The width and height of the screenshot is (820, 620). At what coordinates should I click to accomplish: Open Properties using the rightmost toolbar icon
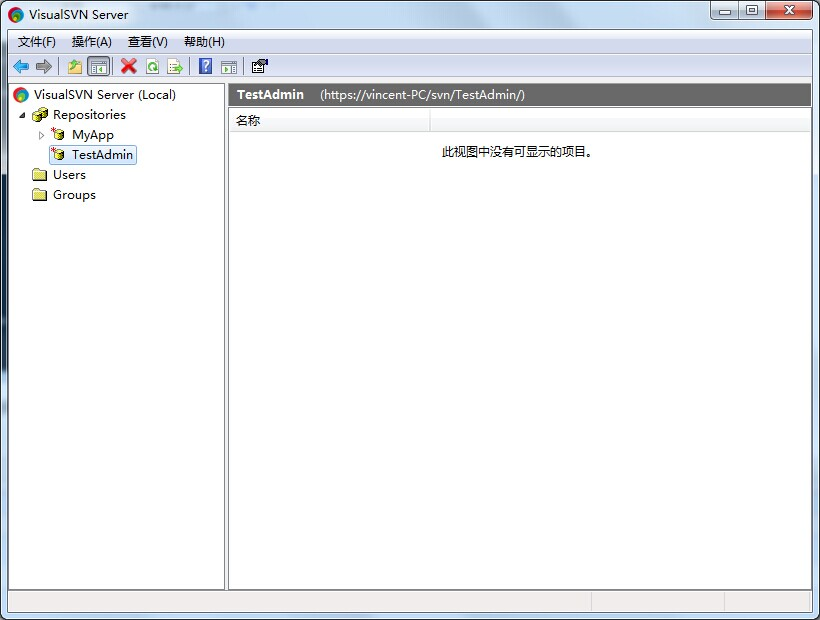click(x=258, y=66)
